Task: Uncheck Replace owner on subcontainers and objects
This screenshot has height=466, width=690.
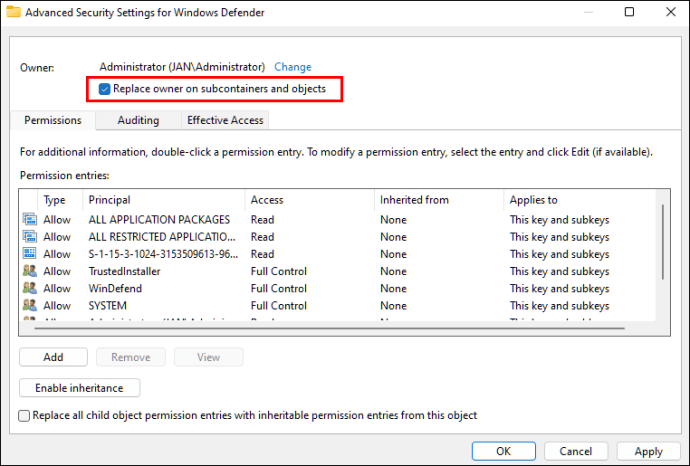Action: (x=105, y=89)
